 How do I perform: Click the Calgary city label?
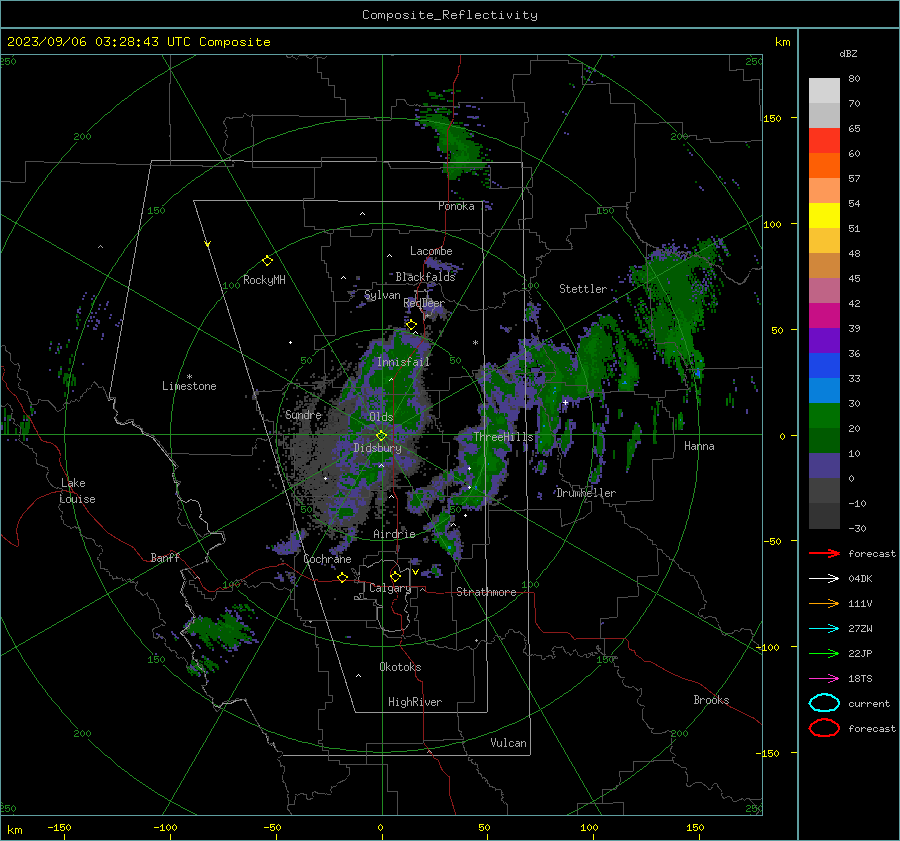pyautogui.click(x=390, y=588)
